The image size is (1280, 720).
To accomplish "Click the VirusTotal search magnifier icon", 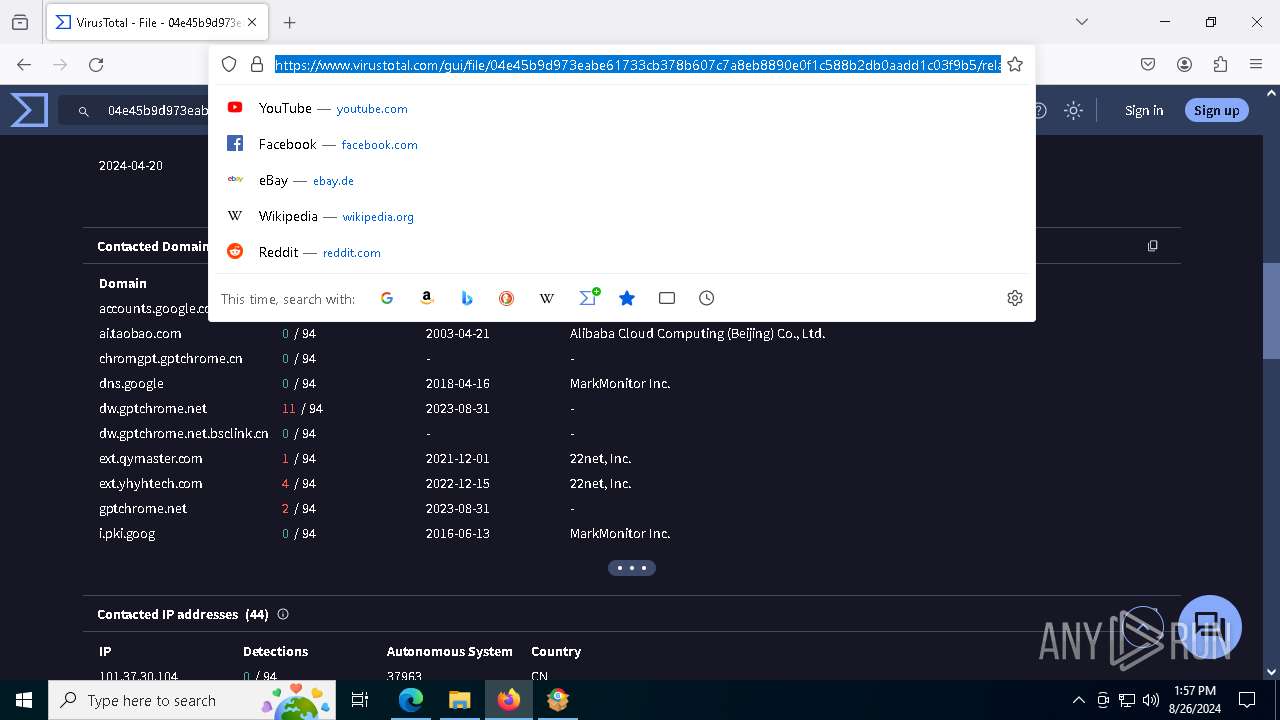I will [x=84, y=111].
